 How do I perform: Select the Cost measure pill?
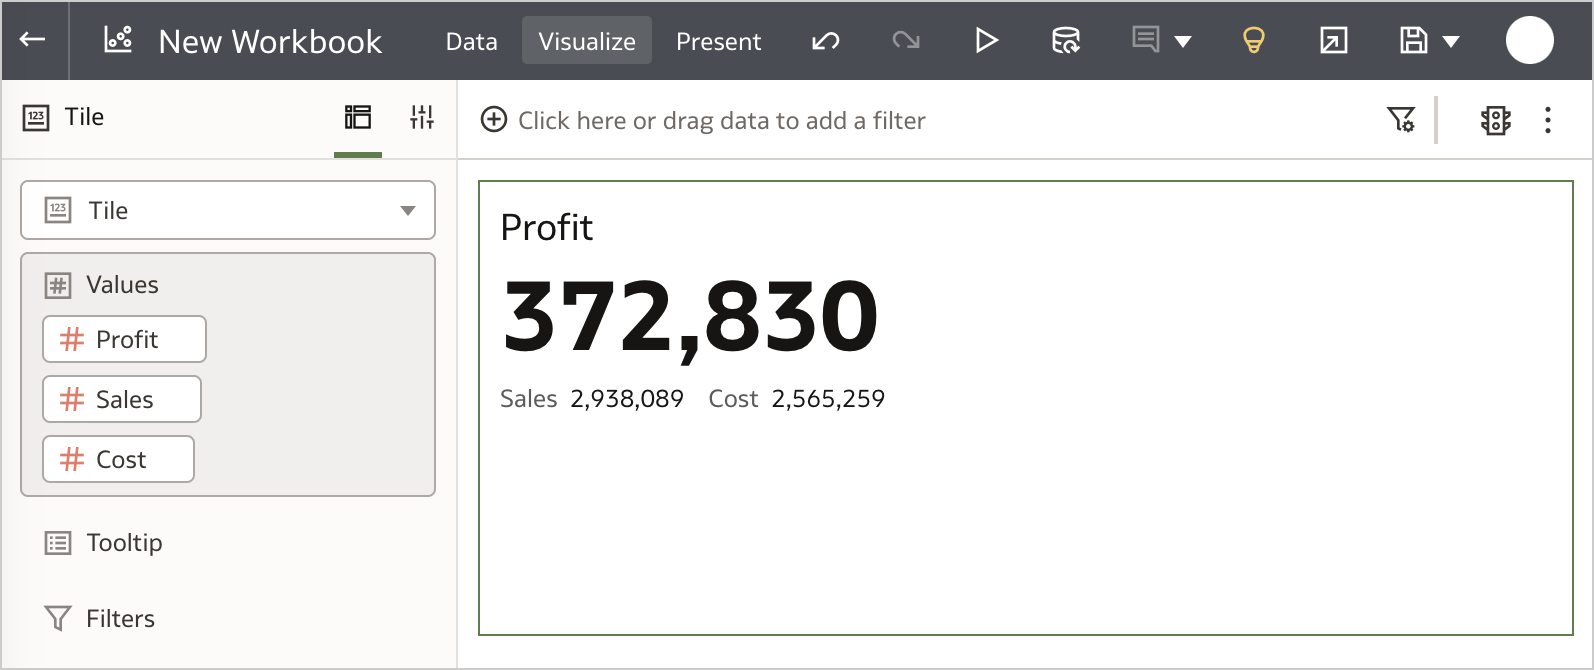[119, 459]
